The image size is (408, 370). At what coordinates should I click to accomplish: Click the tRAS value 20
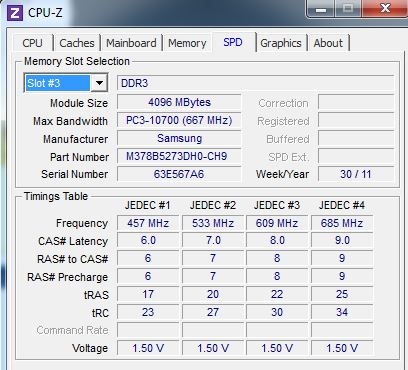pos(213,294)
